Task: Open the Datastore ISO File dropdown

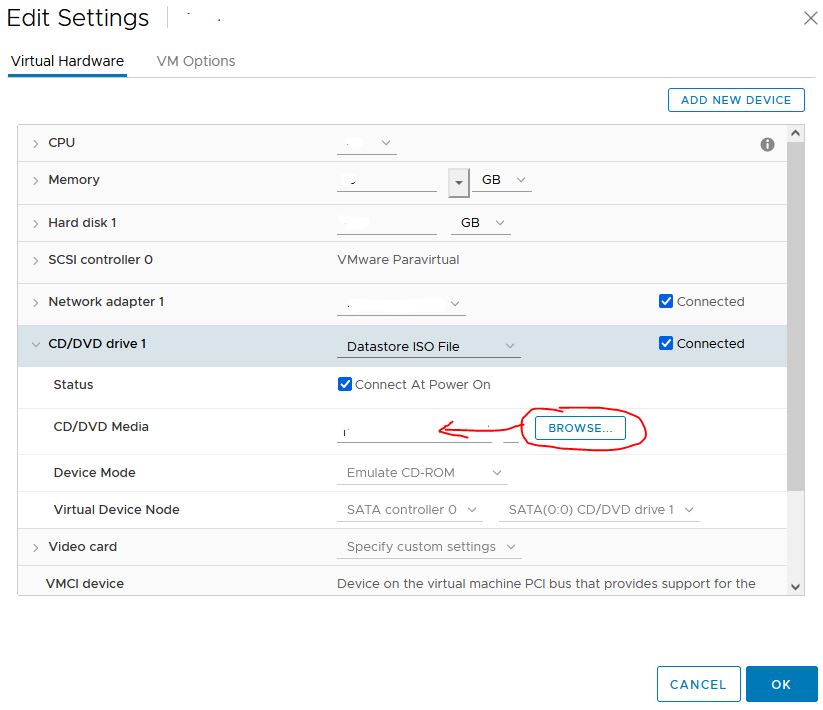Action: click(428, 345)
